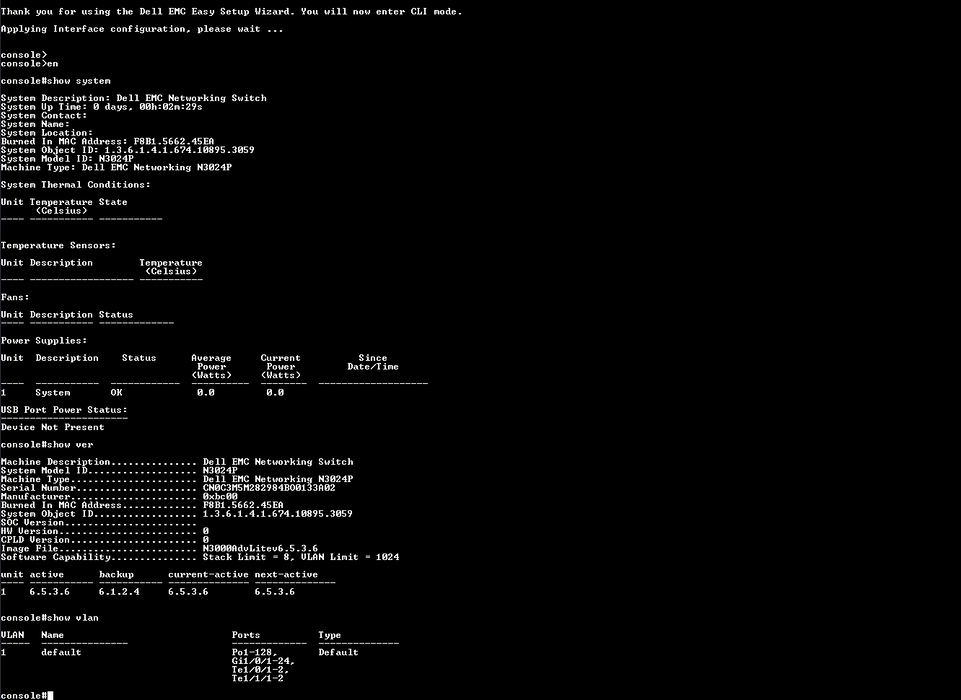Click the 'SOC Version' line
This screenshot has height=700, width=961.
point(98,523)
